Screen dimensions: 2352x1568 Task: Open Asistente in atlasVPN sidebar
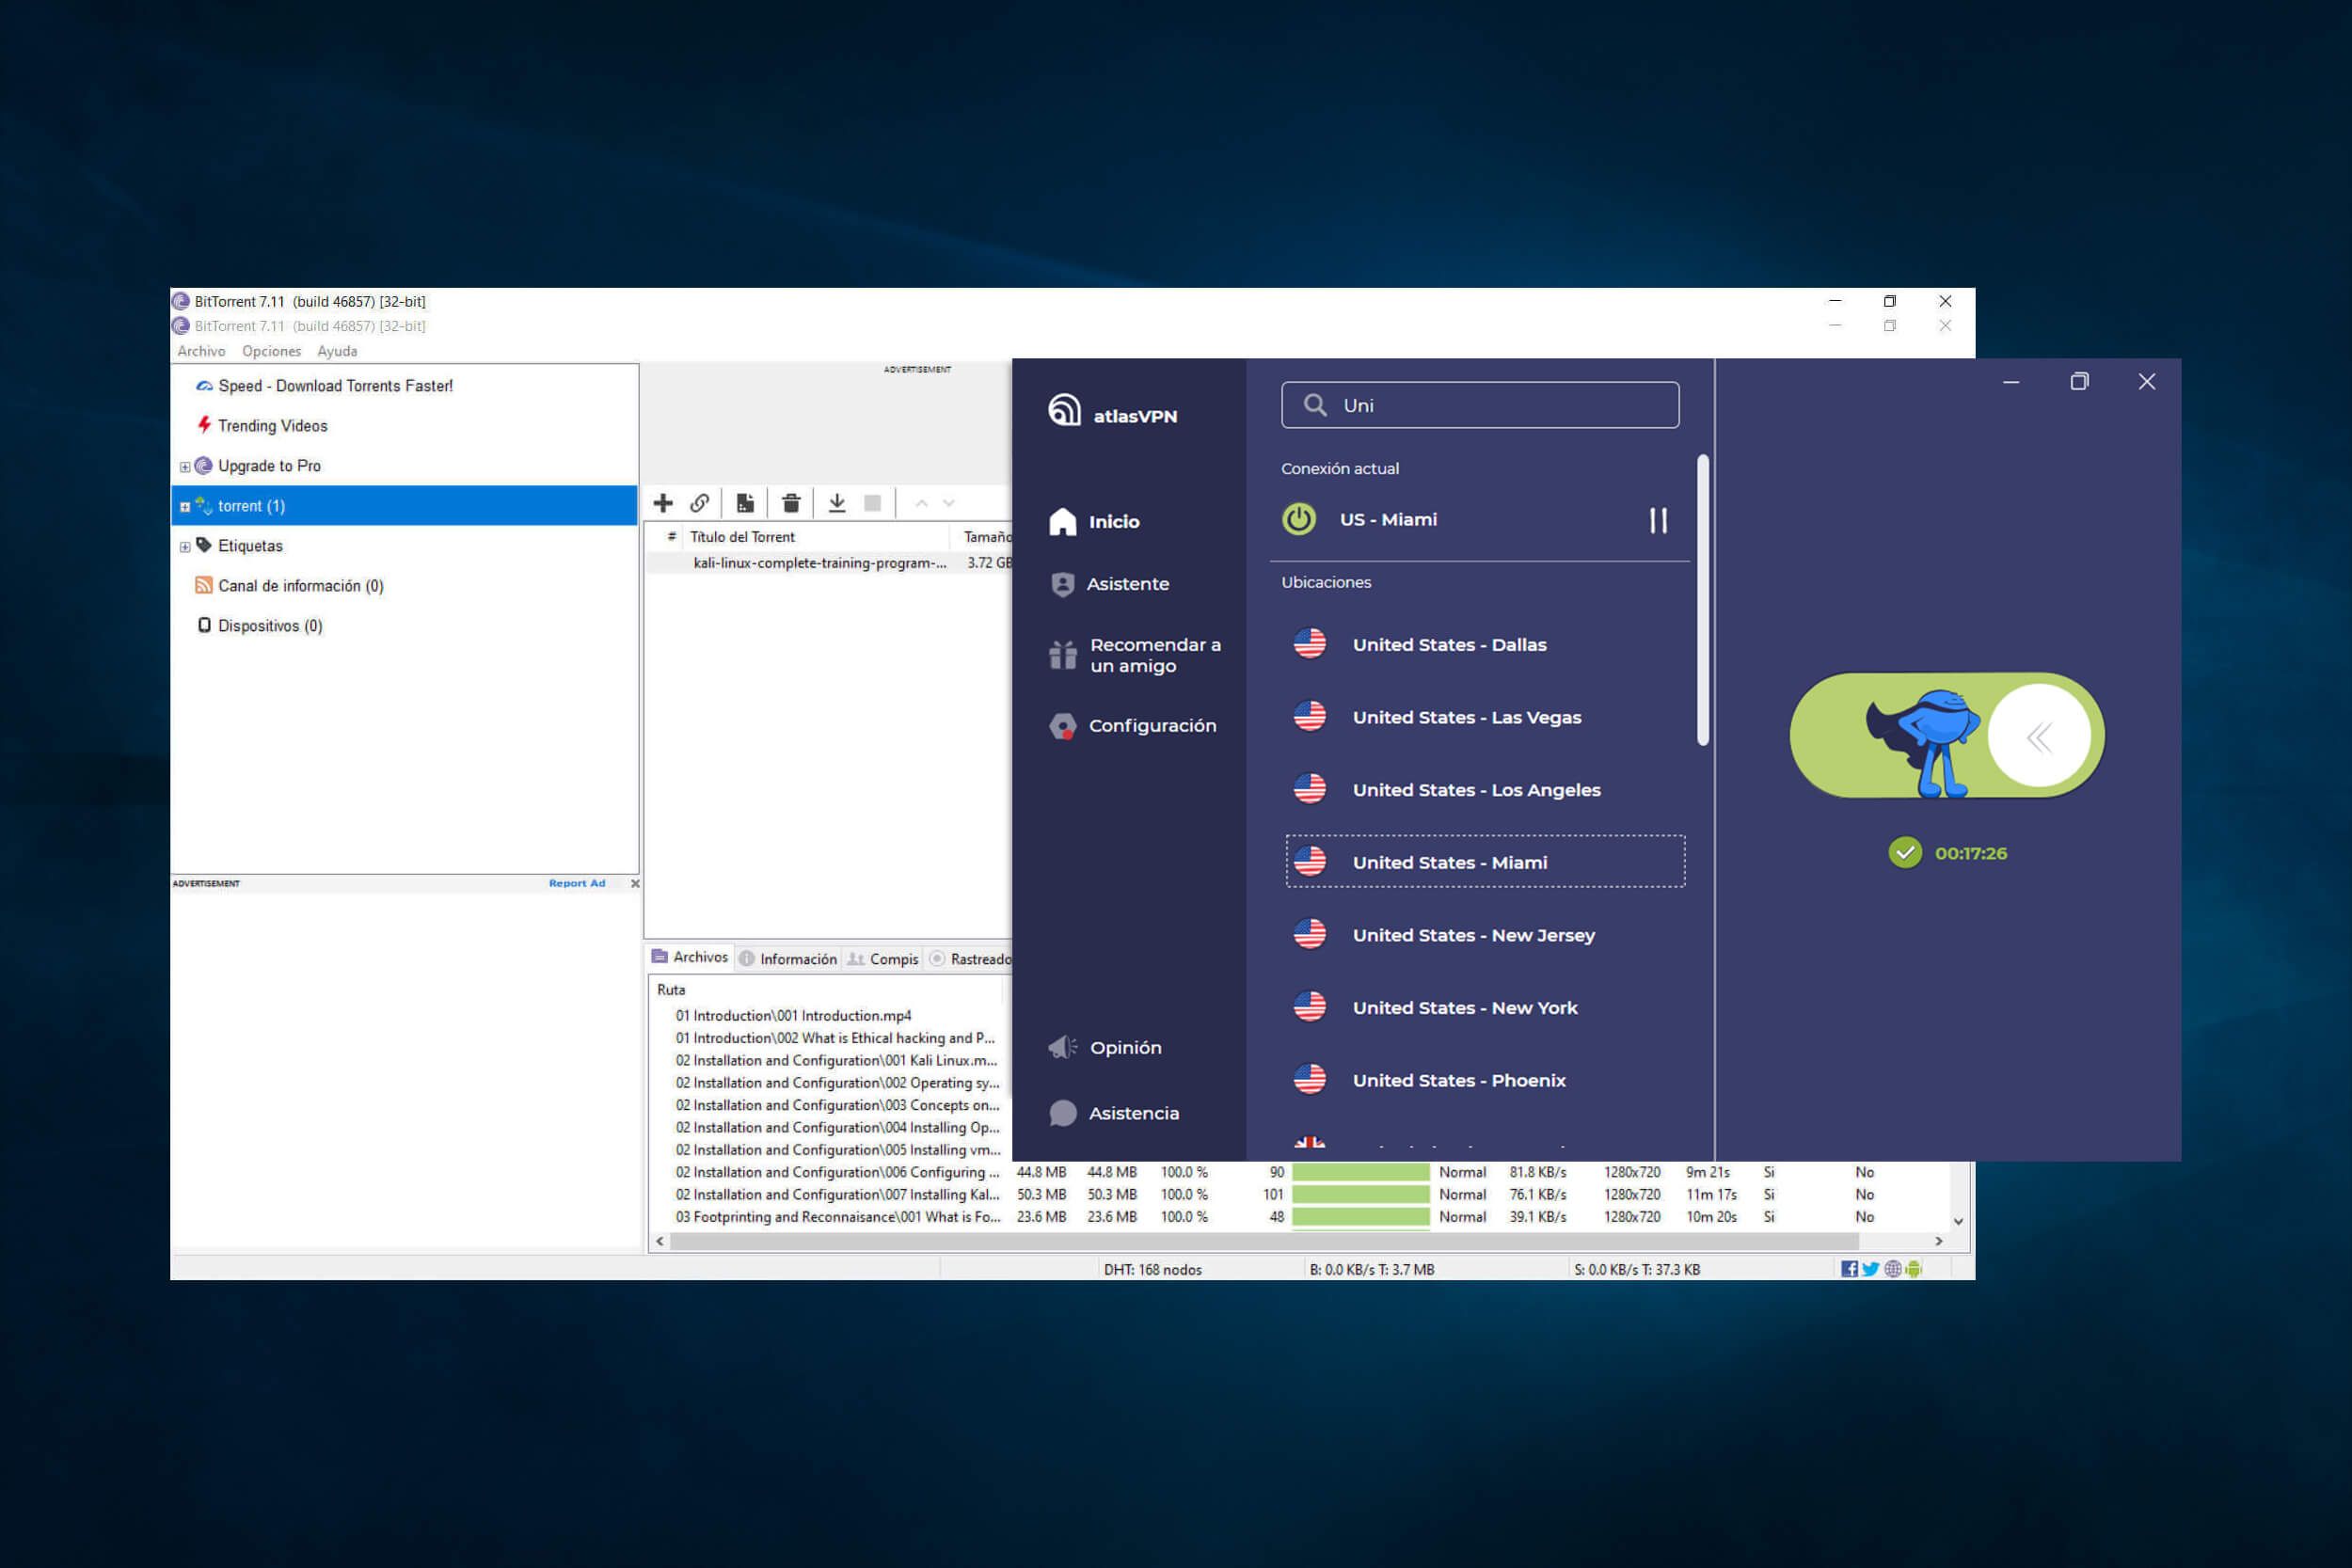(1109, 584)
